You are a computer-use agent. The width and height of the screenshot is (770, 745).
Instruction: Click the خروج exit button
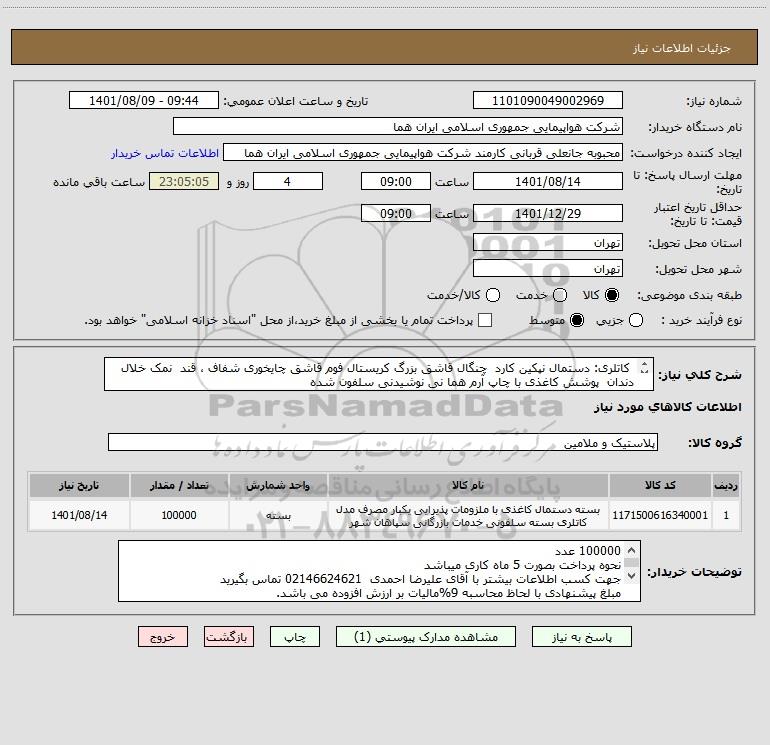click(x=163, y=637)
